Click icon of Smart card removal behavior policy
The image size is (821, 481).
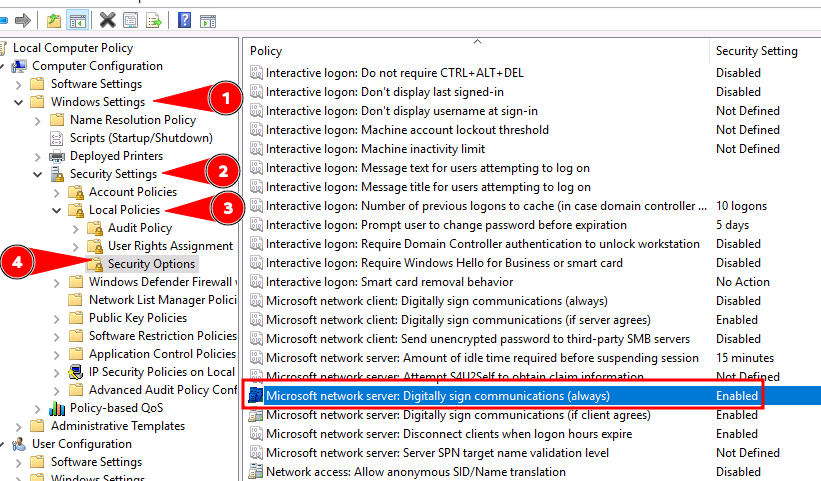click(x=256, y=282)
